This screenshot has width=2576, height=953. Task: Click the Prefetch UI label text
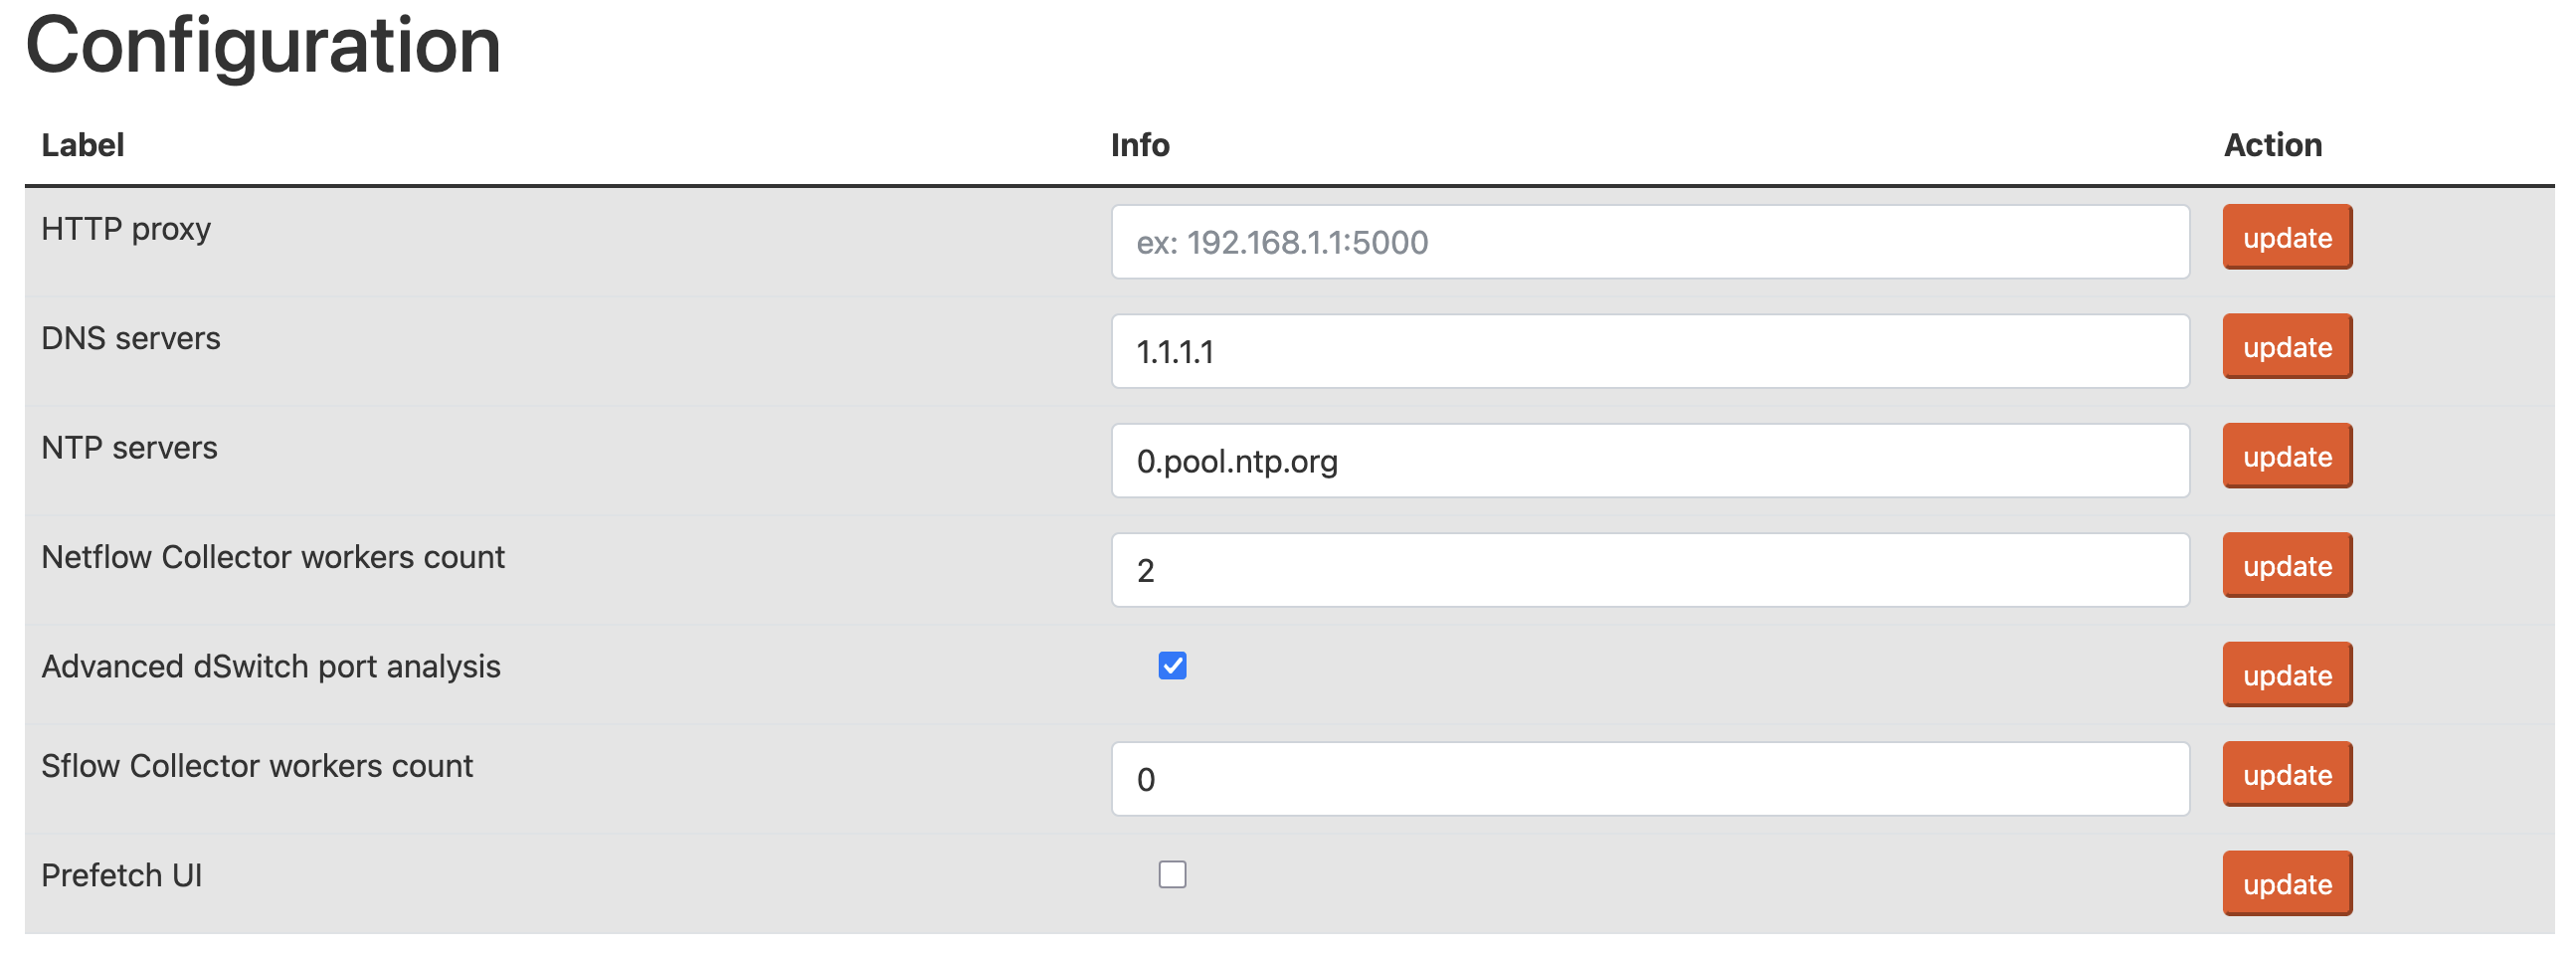(x=122, y=876)
